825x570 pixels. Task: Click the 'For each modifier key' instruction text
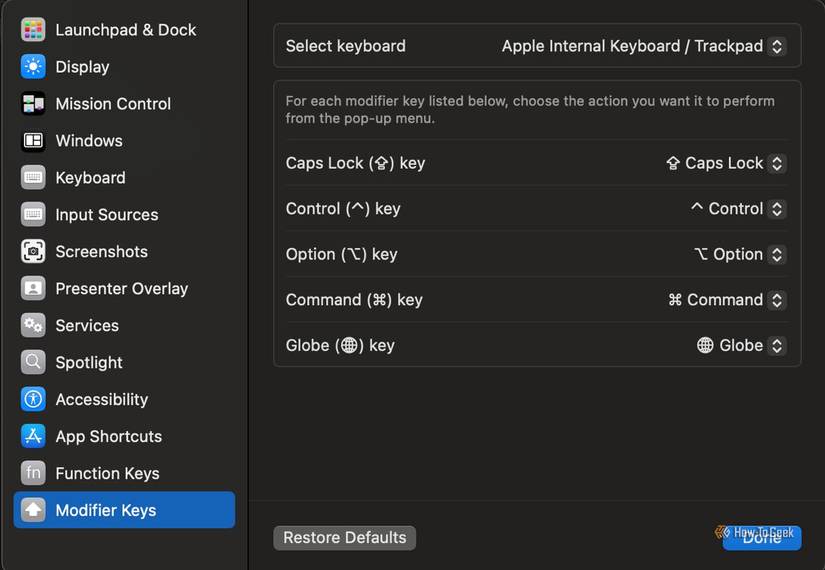(x=530, y=109)
